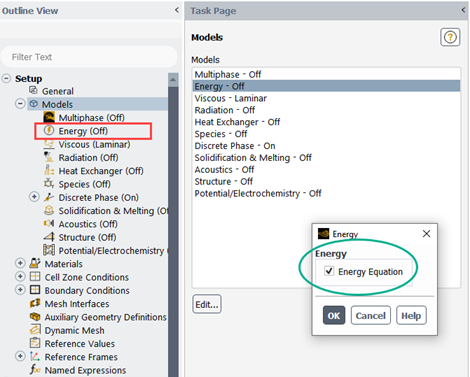Collapse the Outline View panel arrow
Viewport: 470px width, 377px height.
[177, 10]
